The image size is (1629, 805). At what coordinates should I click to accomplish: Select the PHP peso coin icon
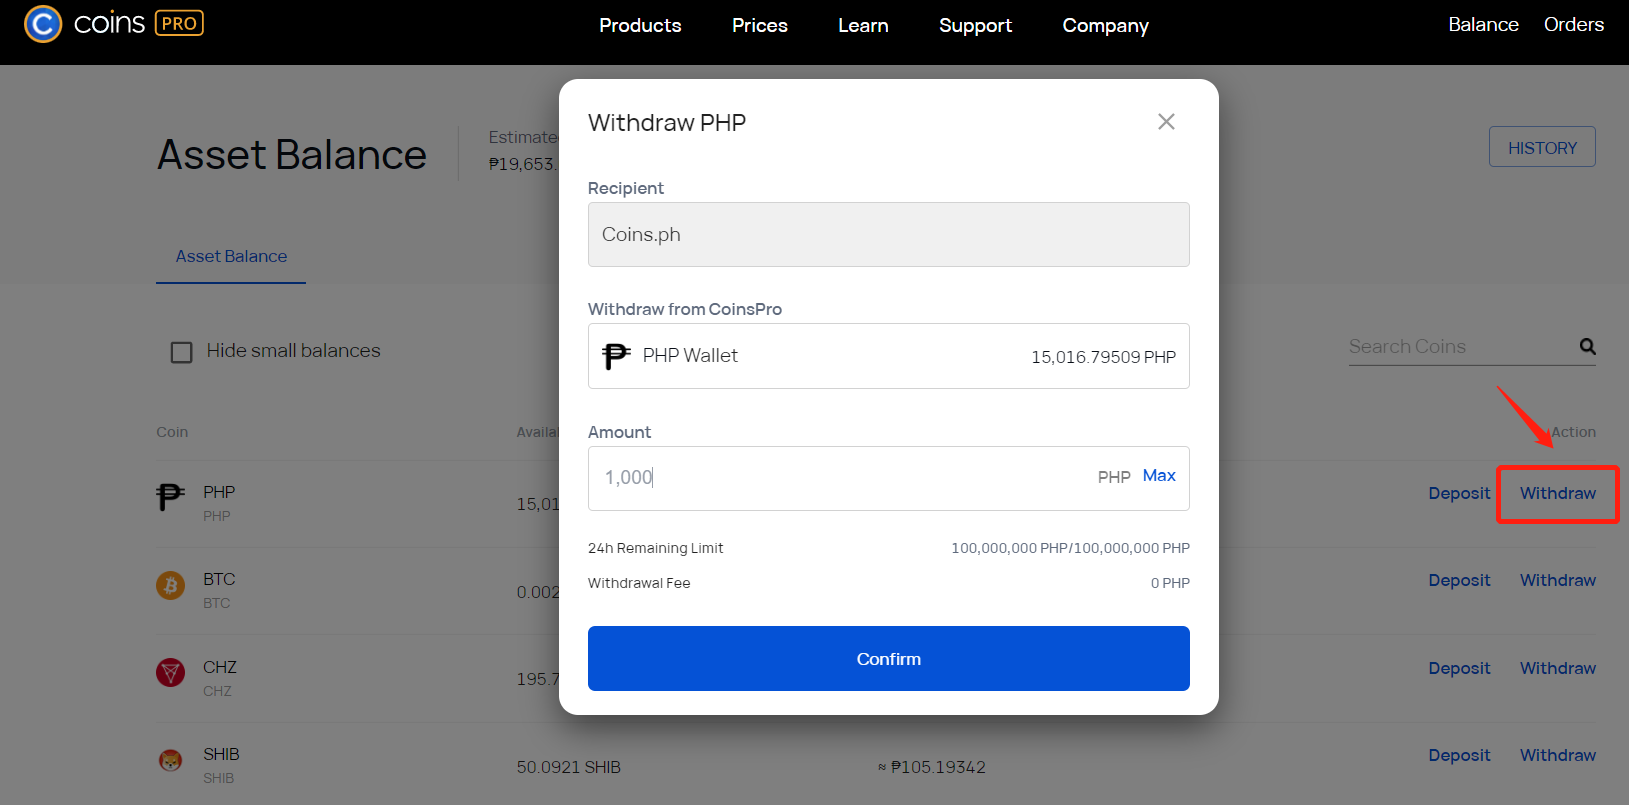pyautogui.click(x=170, y=498)
